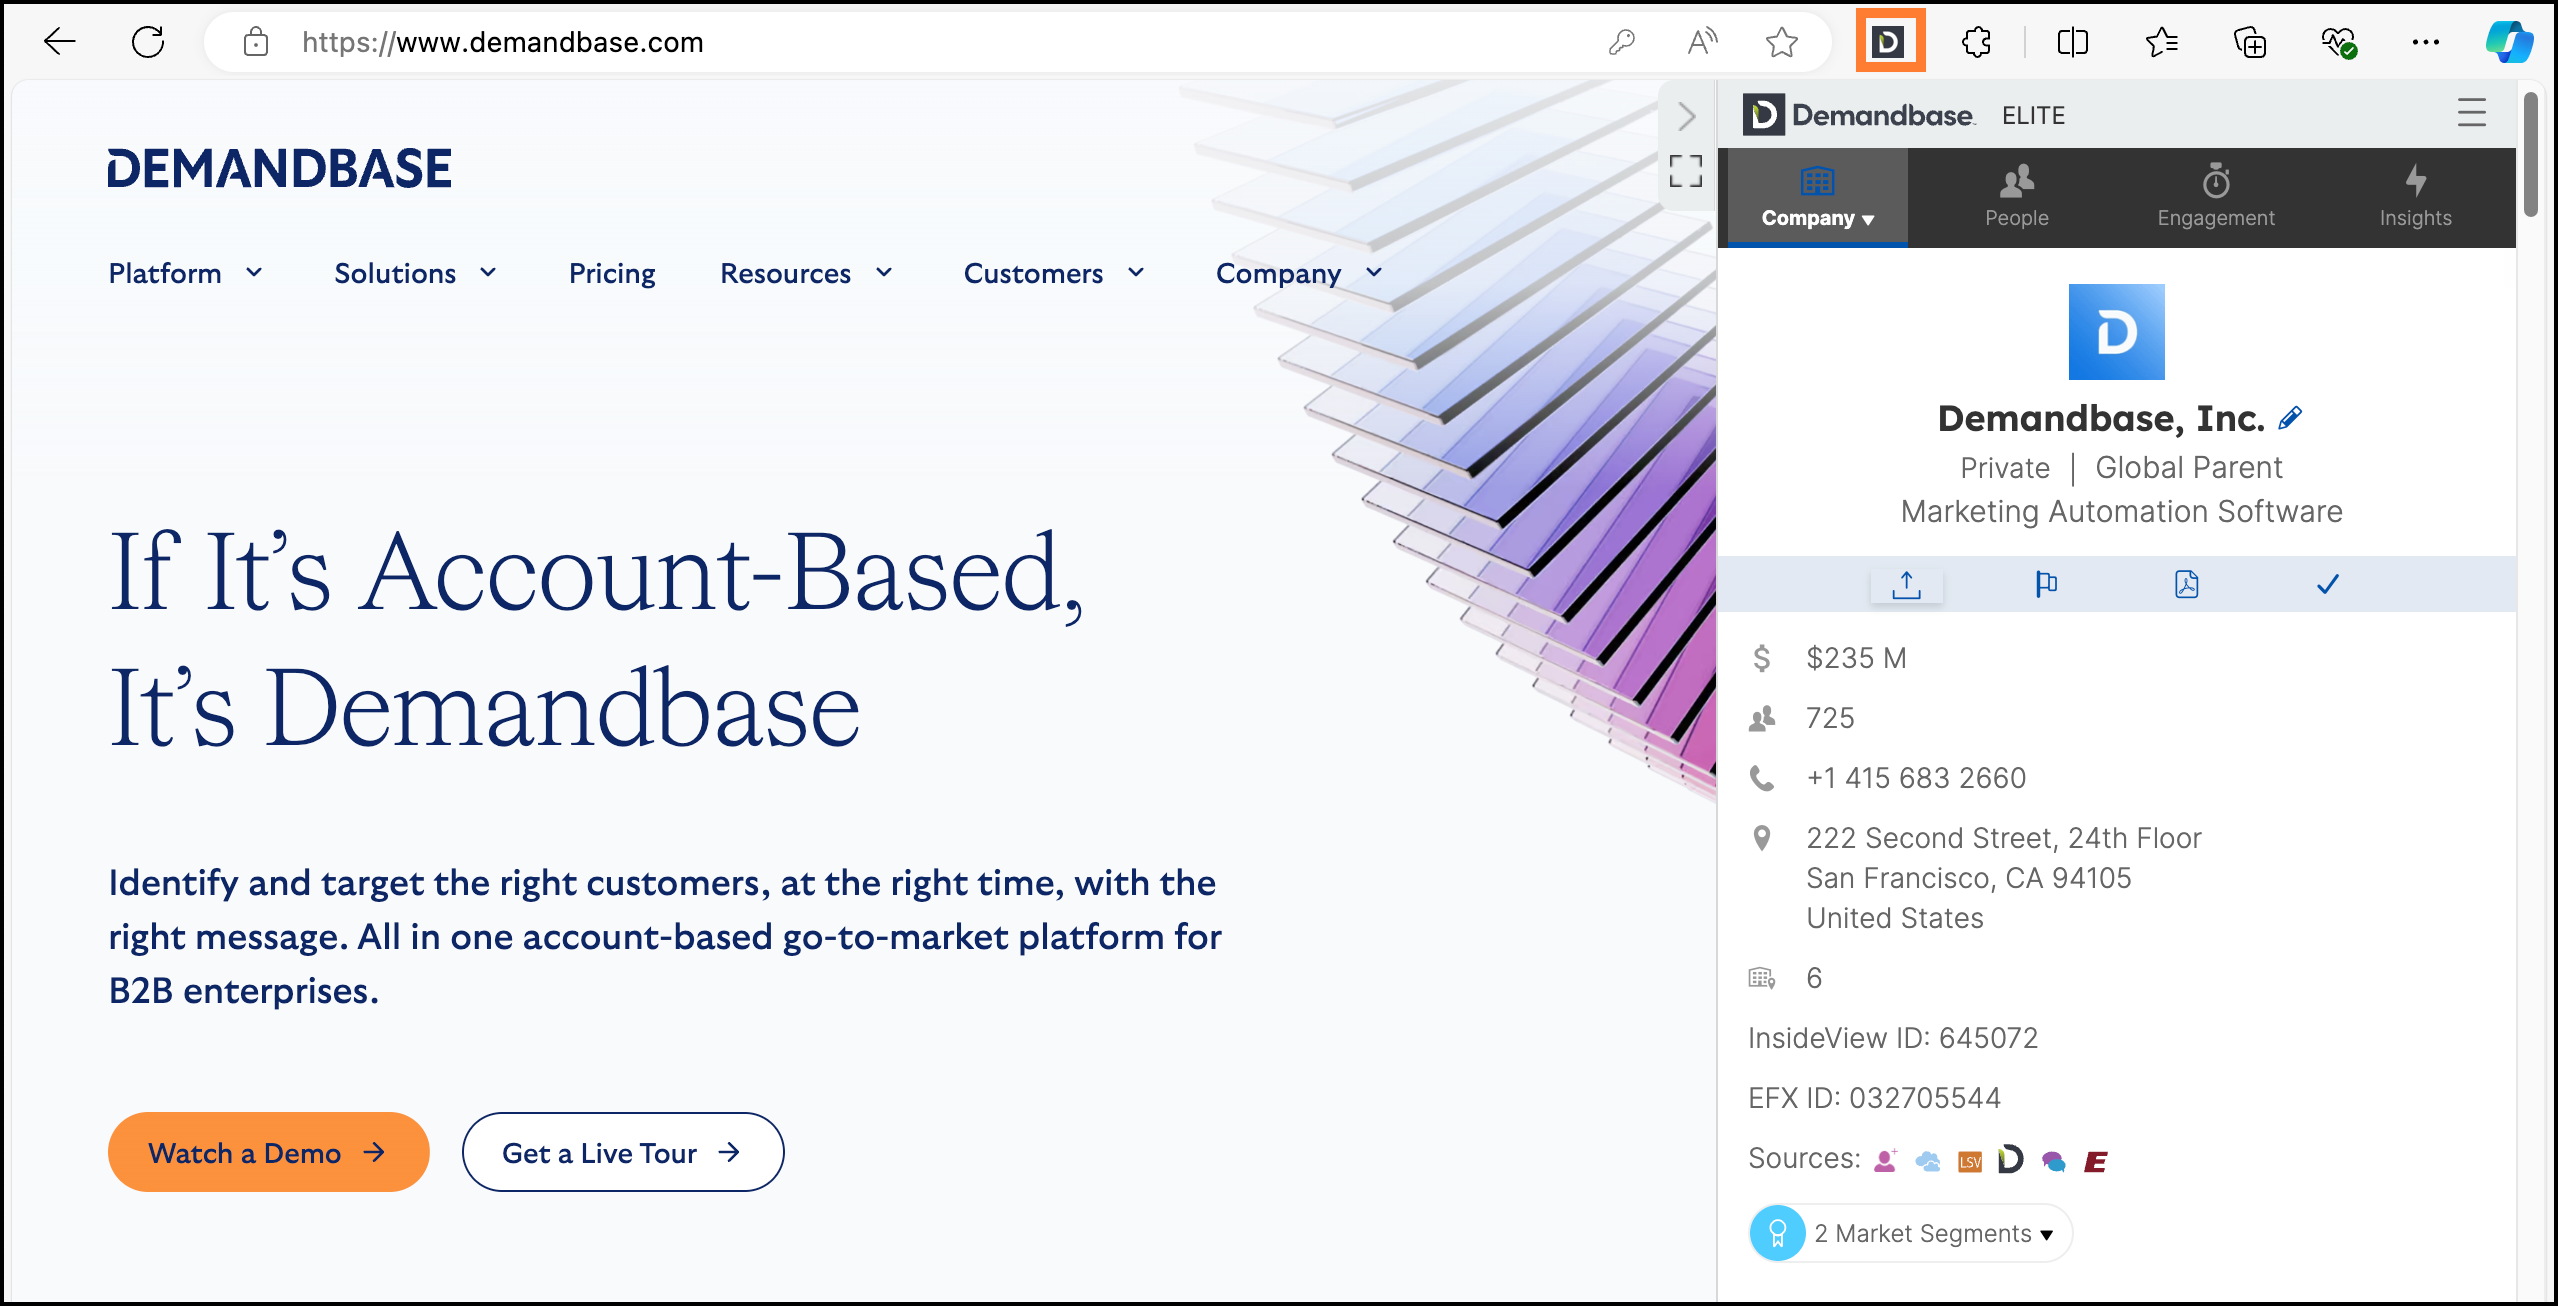Viewport: 2558px width, 1306px height.
Task: Expand the Customers menu on the website
Action: 1054,273
